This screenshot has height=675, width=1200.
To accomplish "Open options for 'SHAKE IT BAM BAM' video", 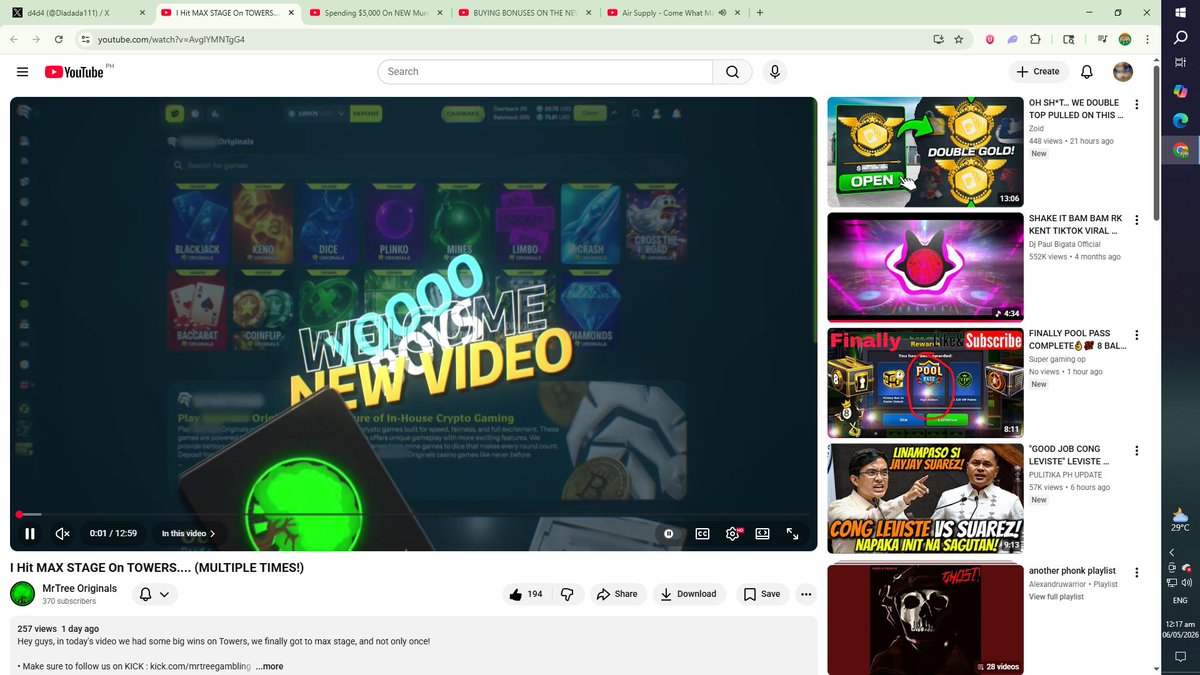I will pyautogui.click(x=1136, y=220).
